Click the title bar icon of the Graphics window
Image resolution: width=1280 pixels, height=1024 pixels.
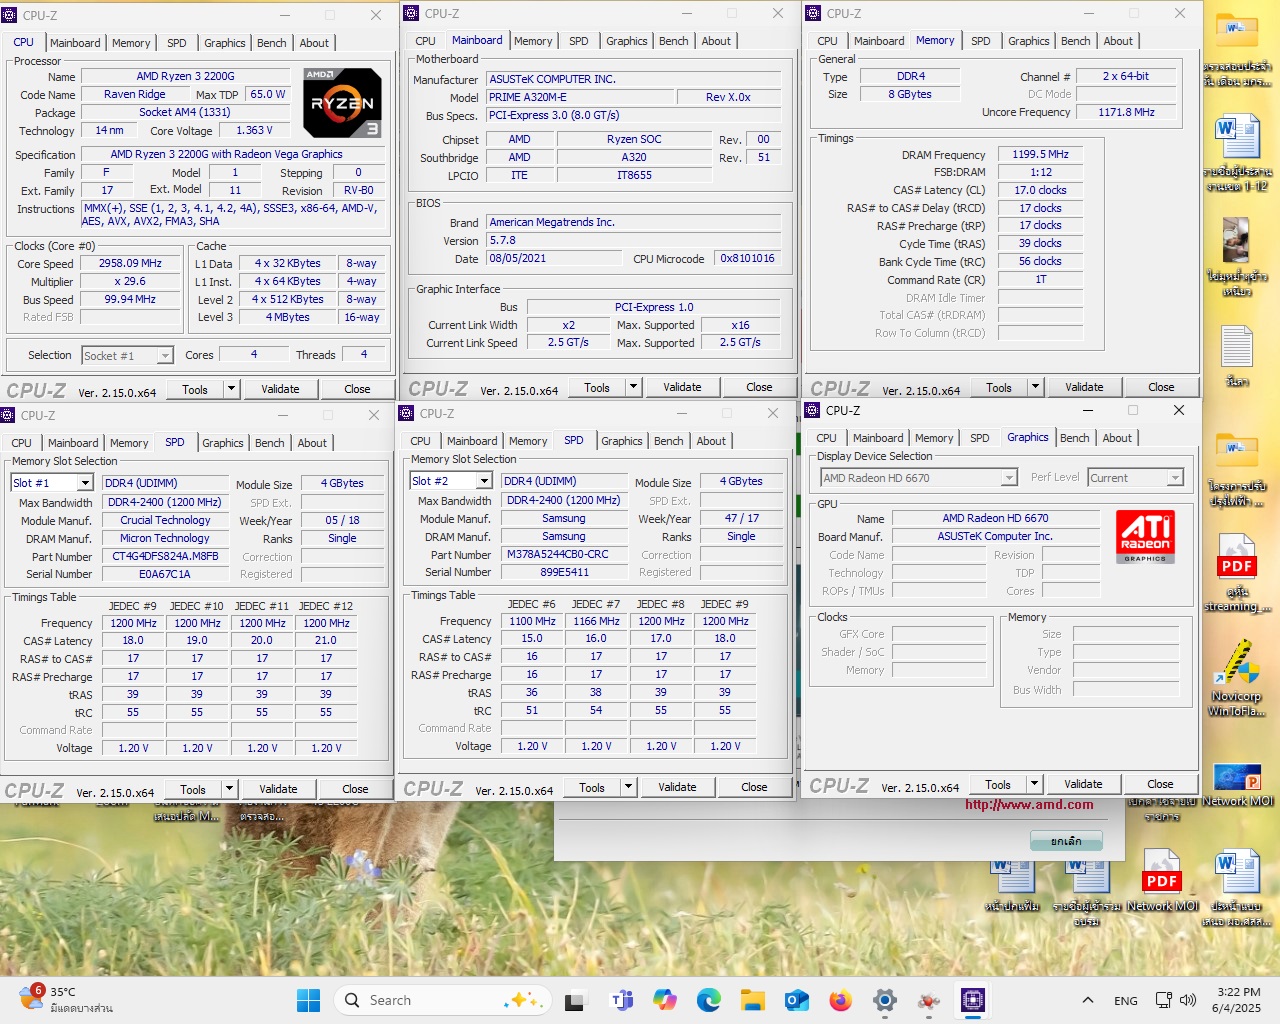coord(812,410)
